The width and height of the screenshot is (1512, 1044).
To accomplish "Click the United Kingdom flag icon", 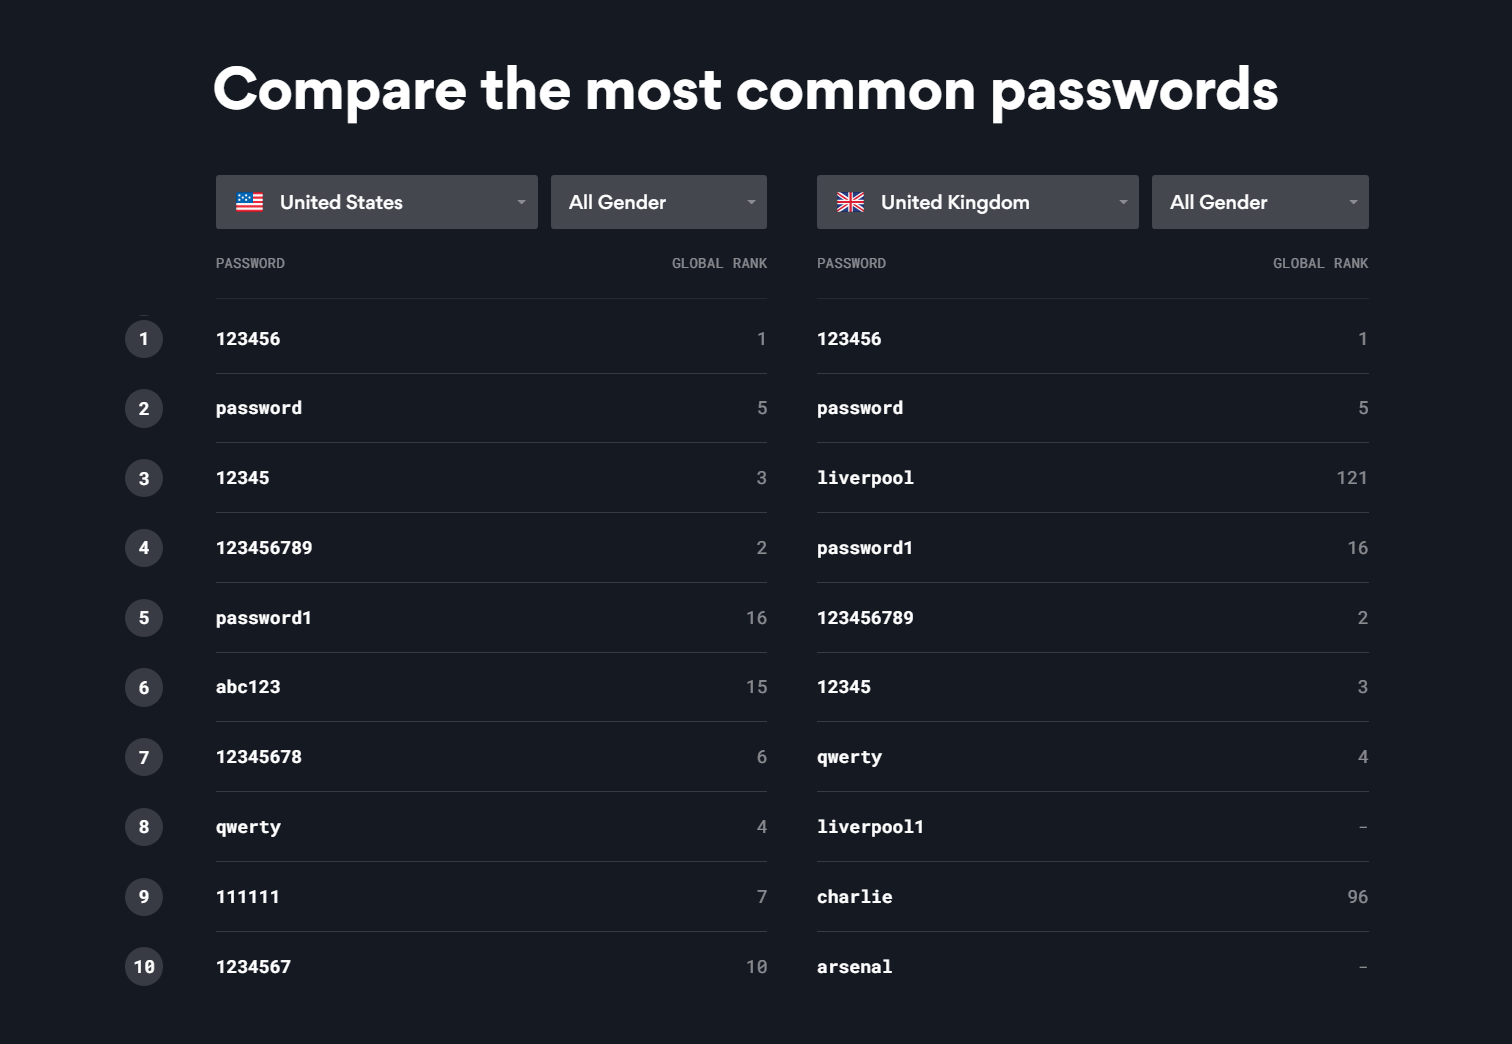I will [850, 202].
